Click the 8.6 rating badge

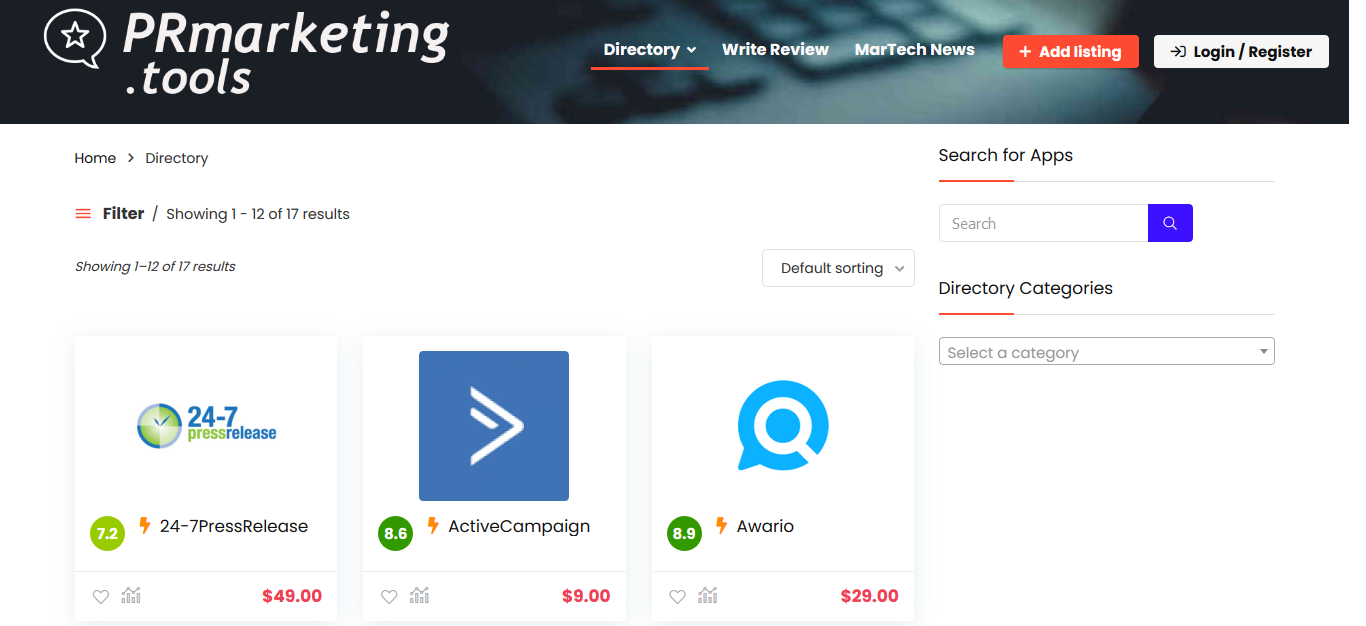click(395, 533)
